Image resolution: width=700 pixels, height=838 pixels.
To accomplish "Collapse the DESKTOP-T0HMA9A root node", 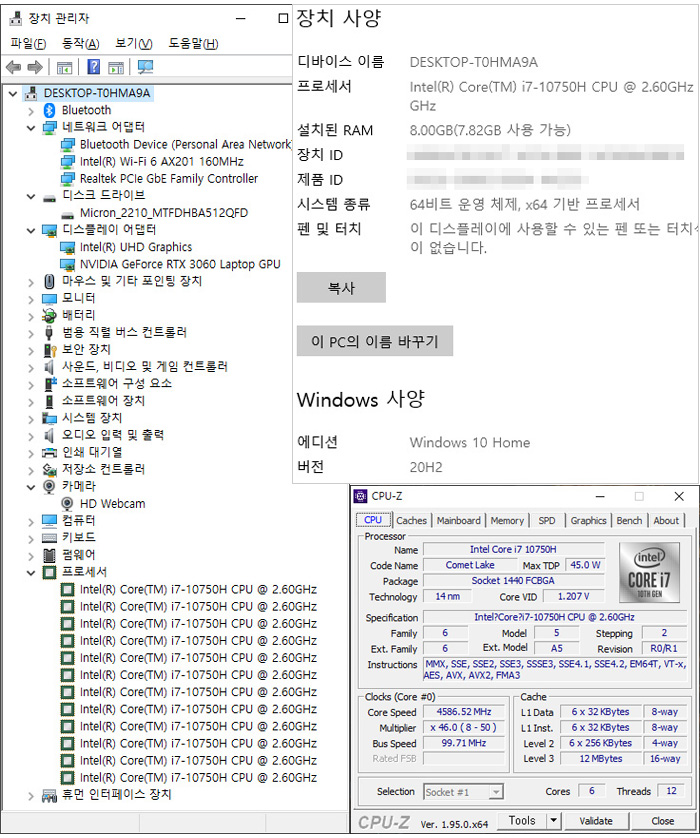I will (x=13, y=94).
